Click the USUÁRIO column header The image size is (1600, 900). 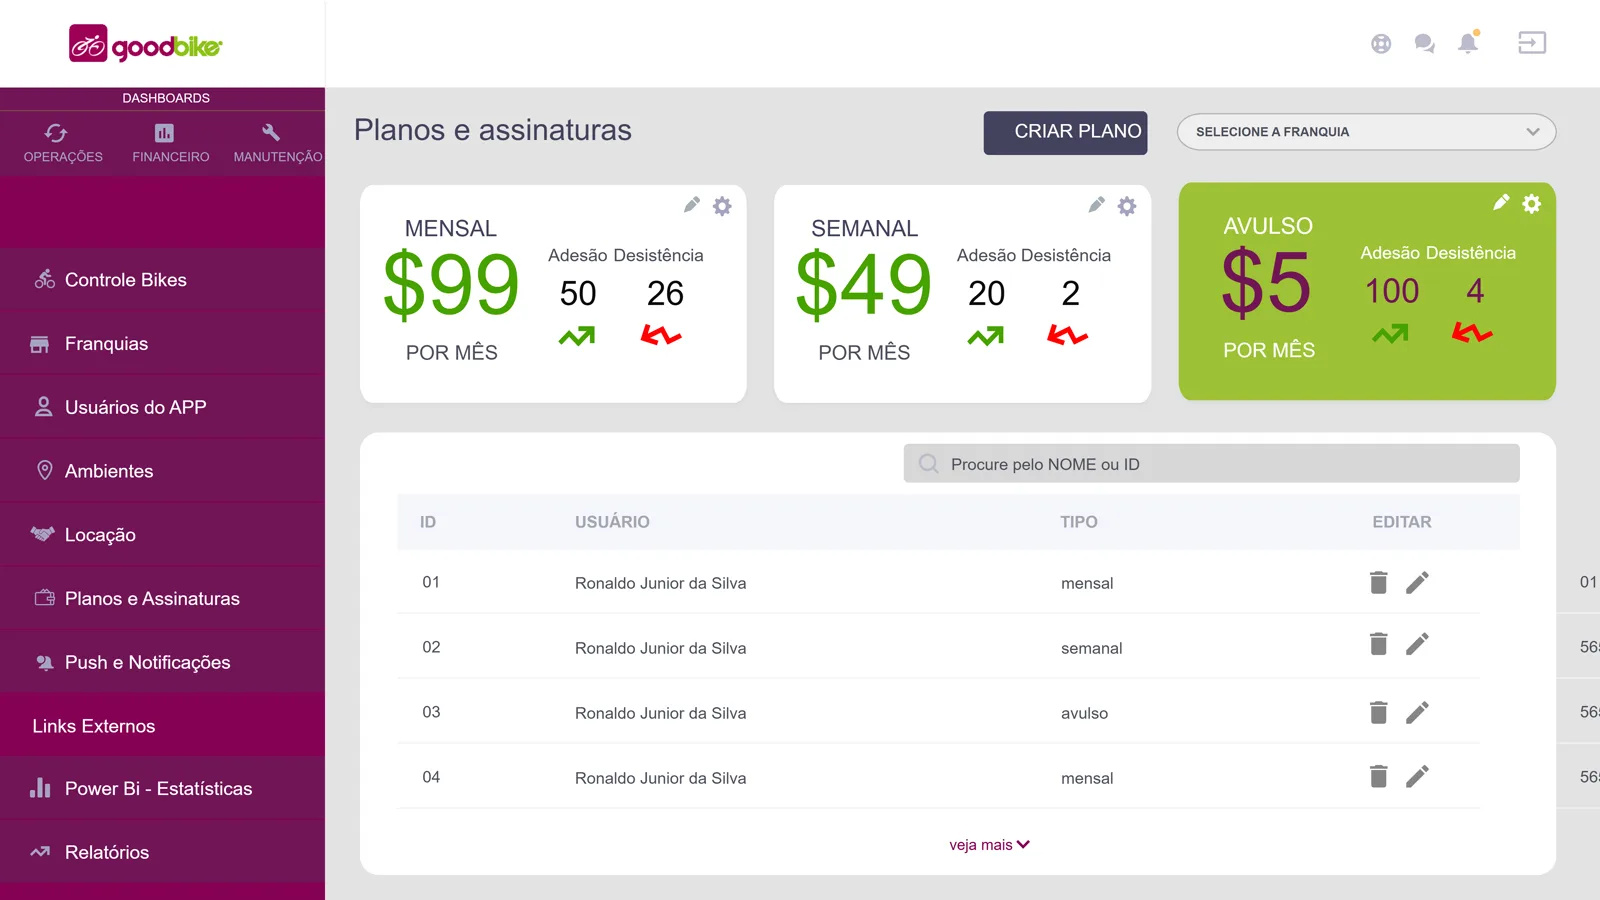612,522
